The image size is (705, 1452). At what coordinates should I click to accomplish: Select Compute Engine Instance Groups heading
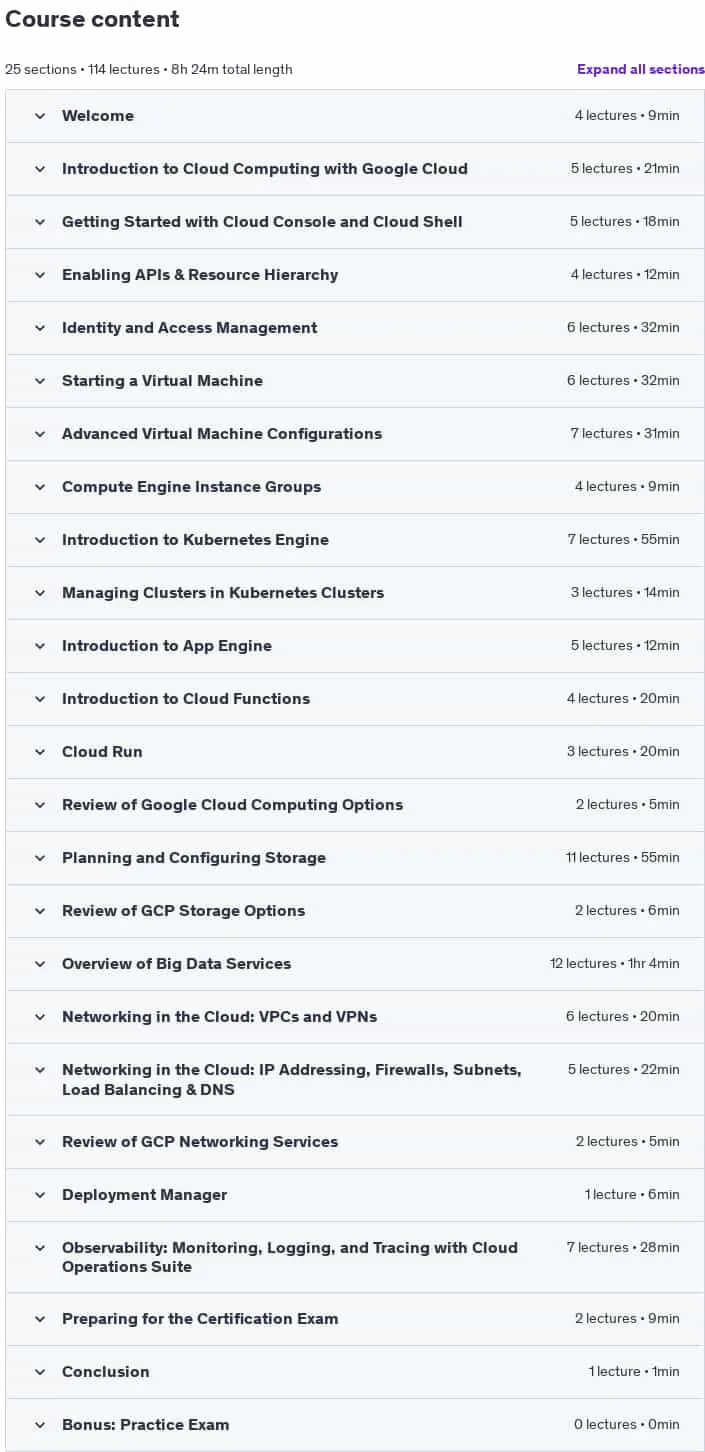point(192,487)
